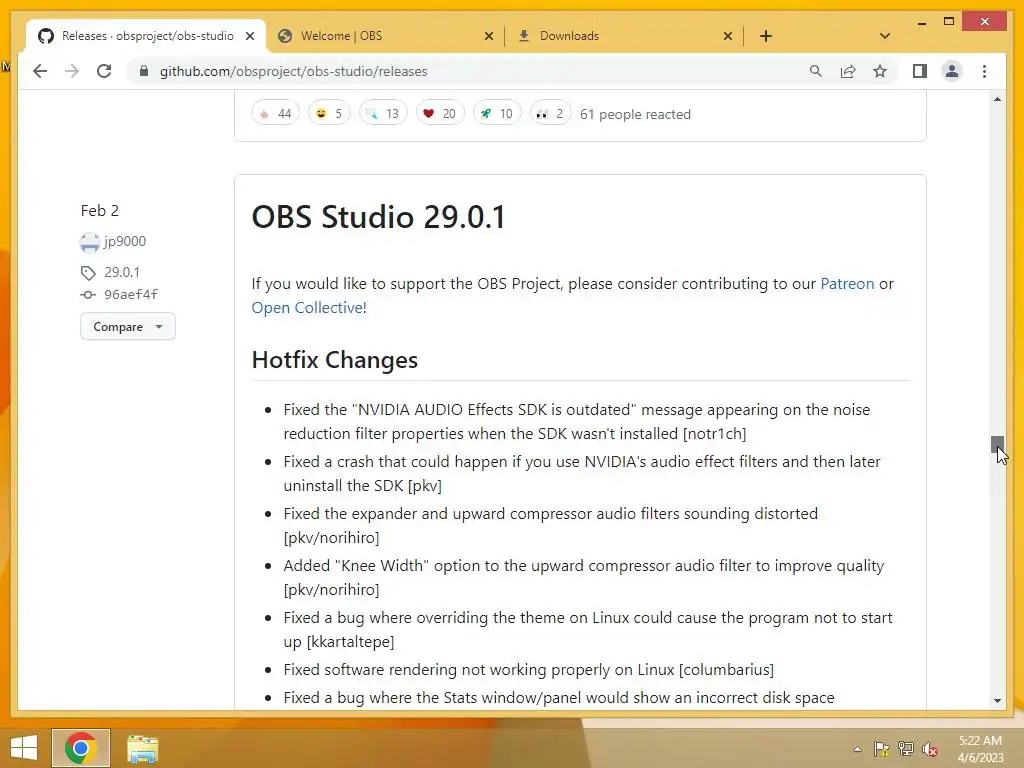
Task: Open the tab search dropdown chevron
Action: tap(885, 36)
